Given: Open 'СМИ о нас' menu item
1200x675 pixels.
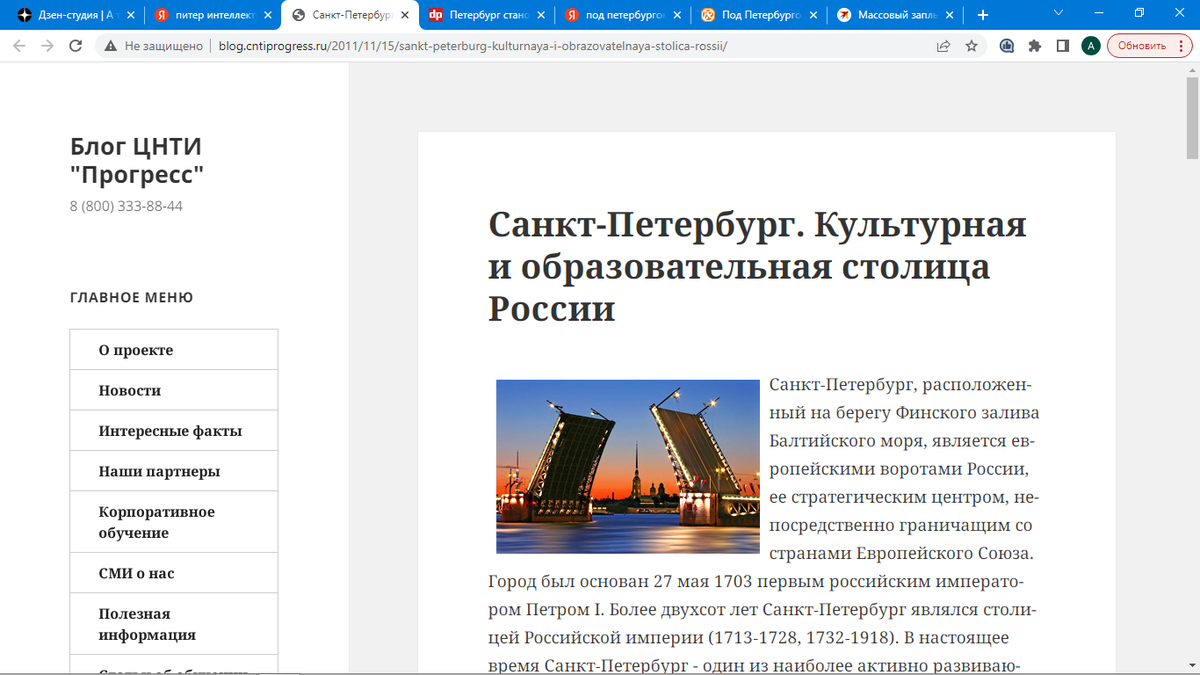Looking at the screenshot, I should point(174,573).
